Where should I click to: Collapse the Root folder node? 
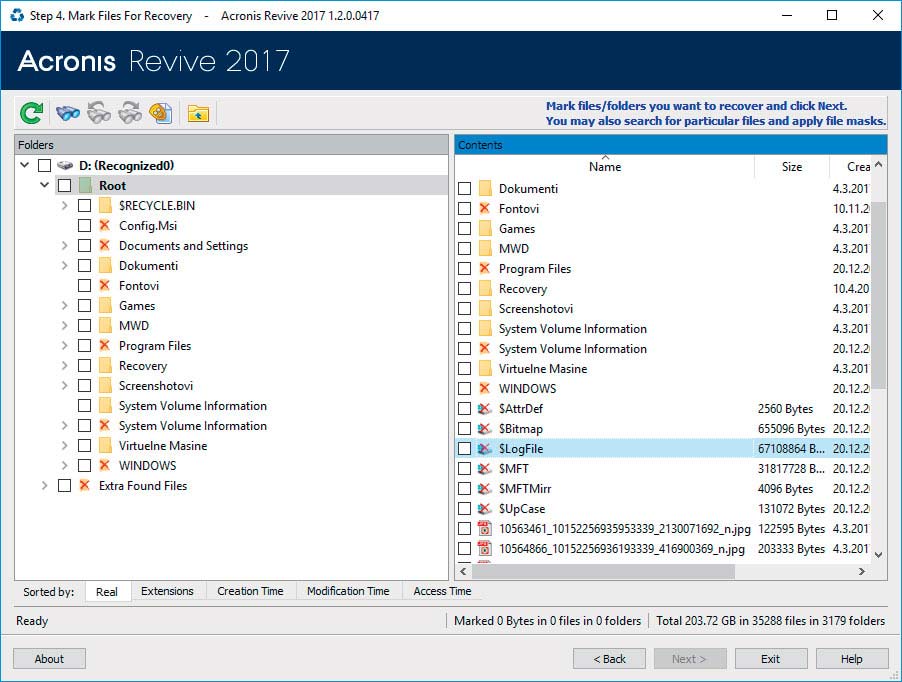[x=44, y=185]
